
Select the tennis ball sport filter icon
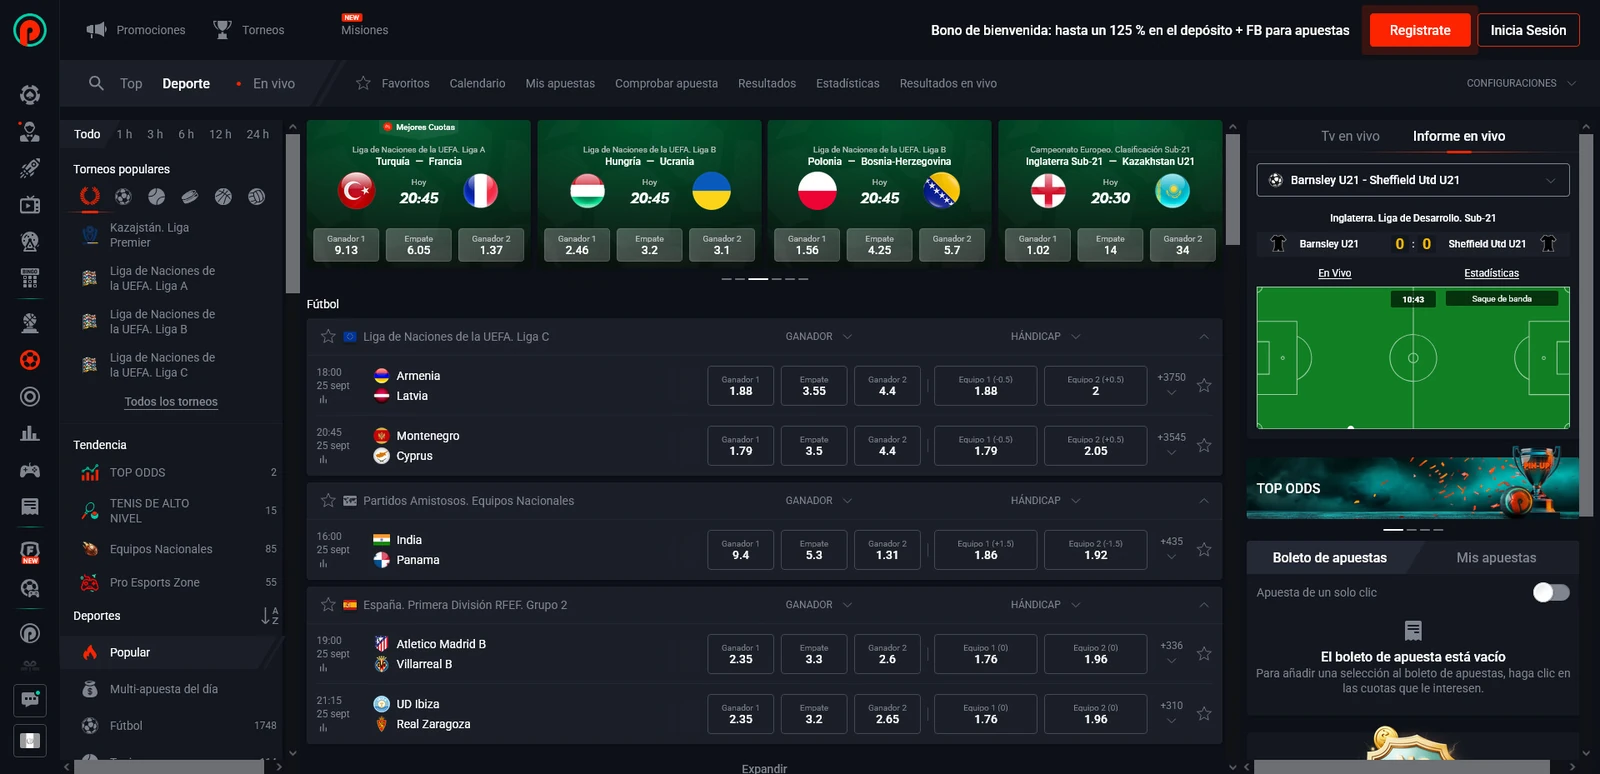click(x=157, y=197)
